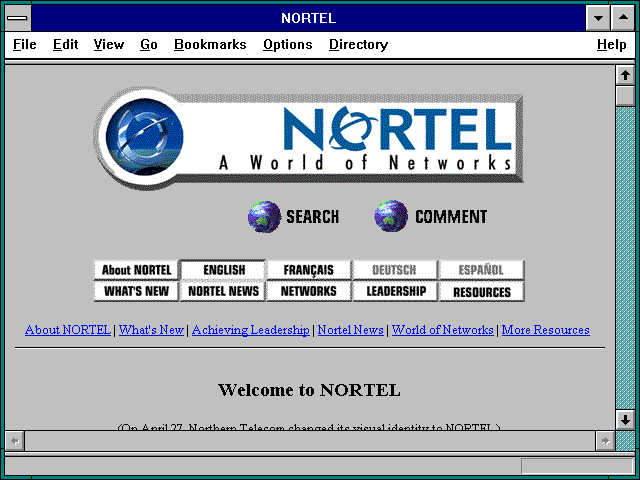Click the About NORTEL image button
This screenshot has height=480, width=640.
[136, 270]
